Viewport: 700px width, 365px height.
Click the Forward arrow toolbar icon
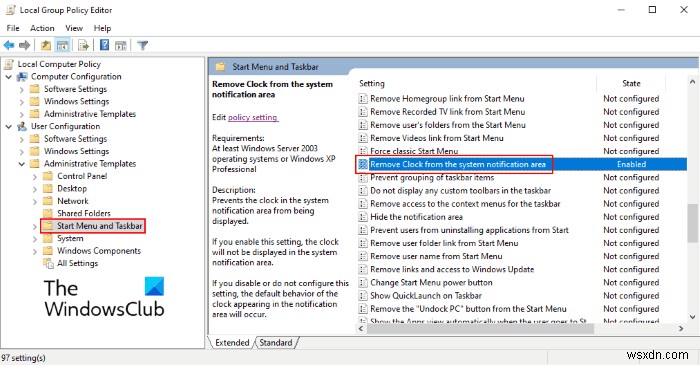tap(25, 45)
